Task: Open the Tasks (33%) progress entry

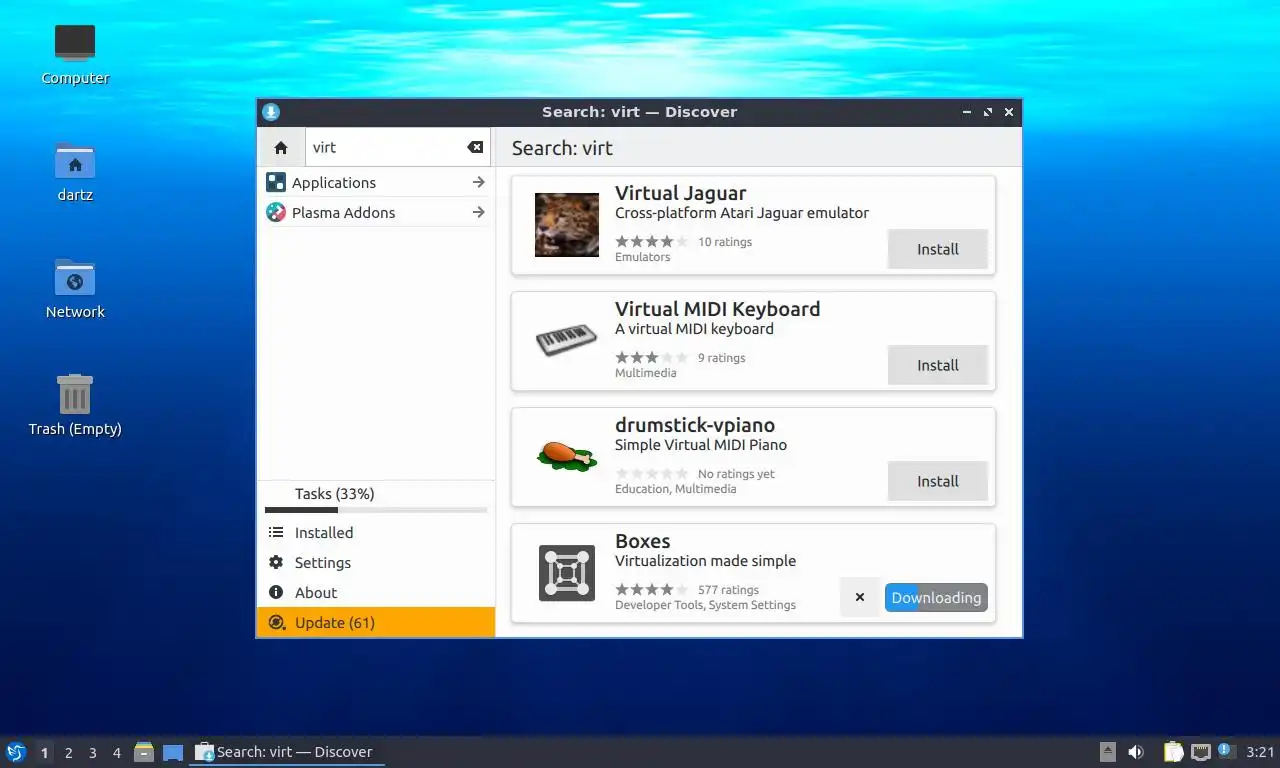Action: (x=376, y=497)
